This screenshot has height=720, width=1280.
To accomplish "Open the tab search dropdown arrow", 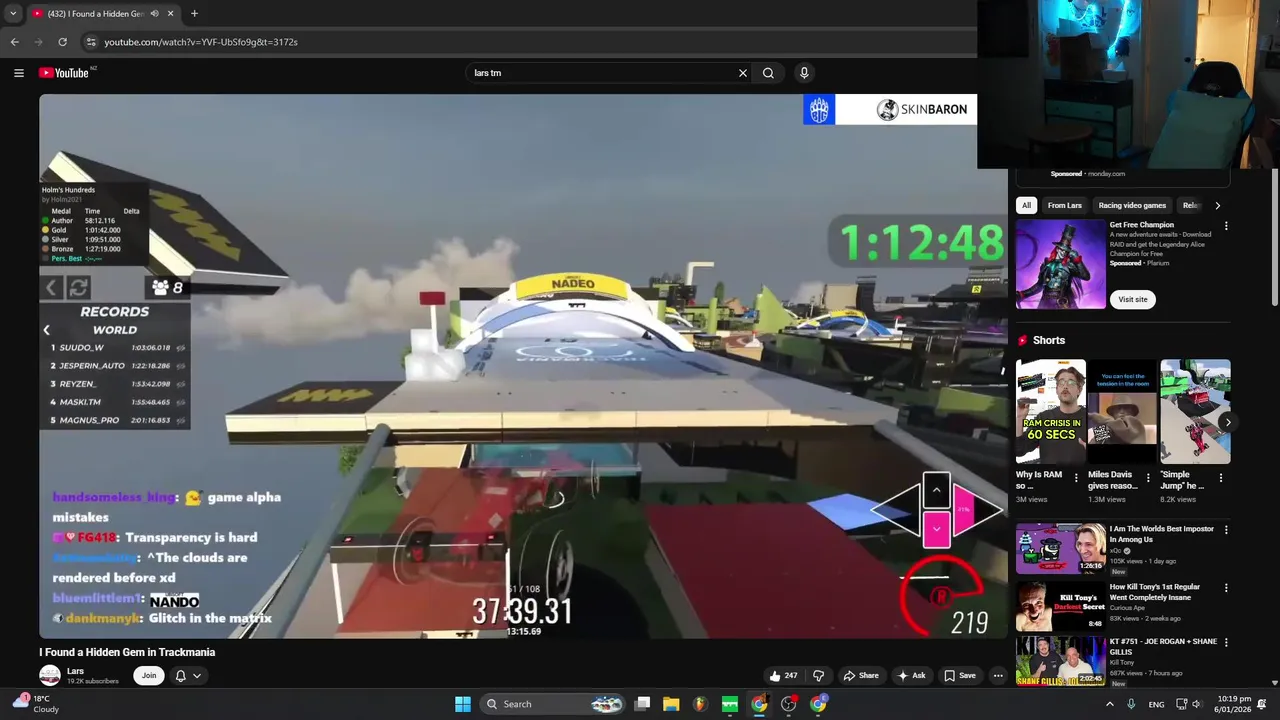I will 13,14.
